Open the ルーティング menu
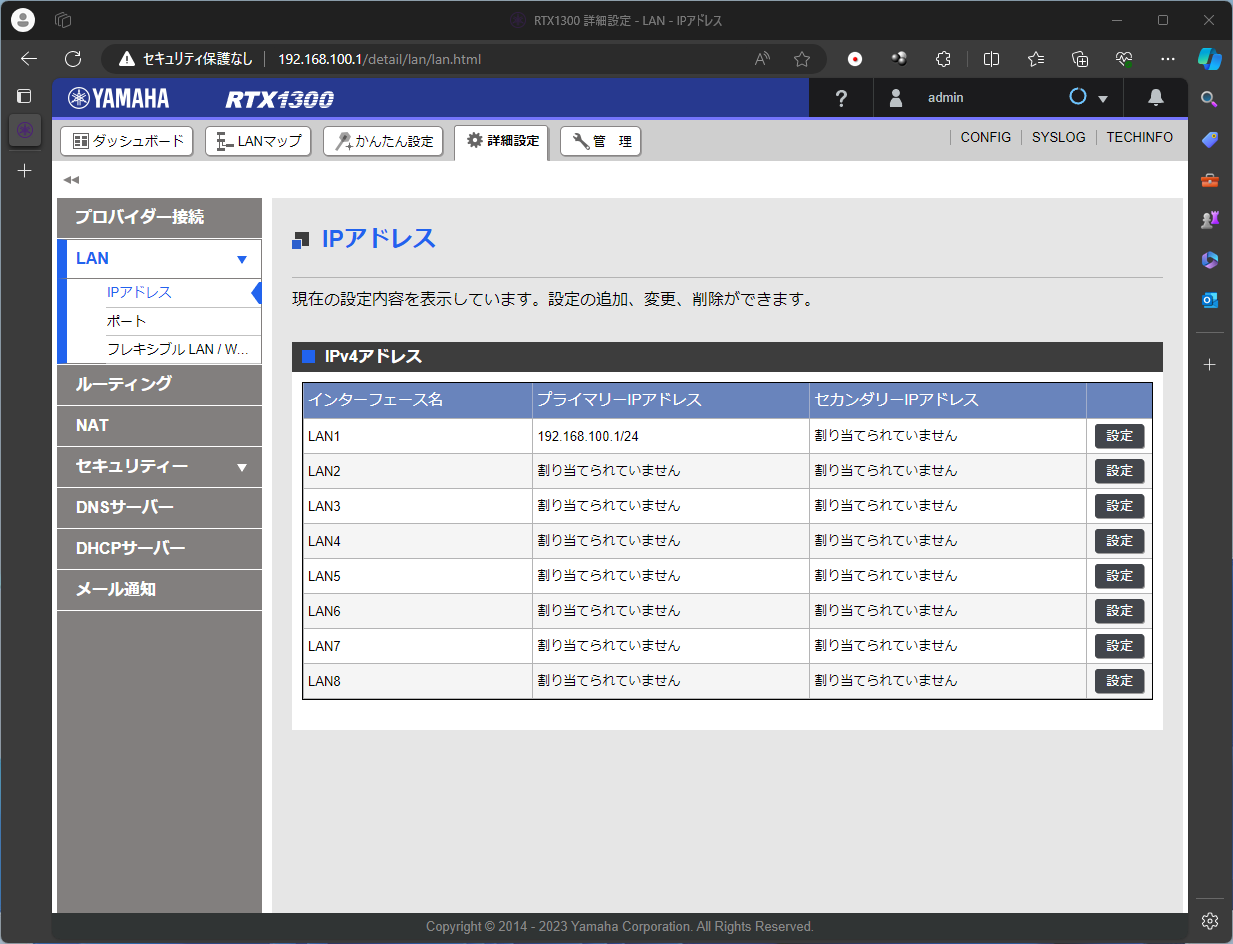Image resolution: width=1233 pixels, height=944 pixels. 159,384
